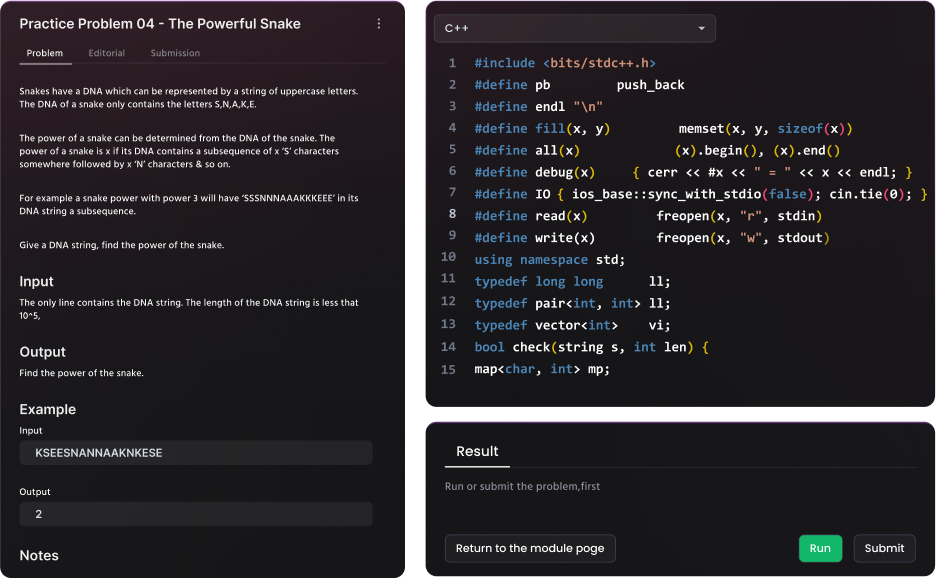Click the example input KSEESNANNAAKNKESE field
Viewport: 936px width, 579px height.
coord(196,452)
